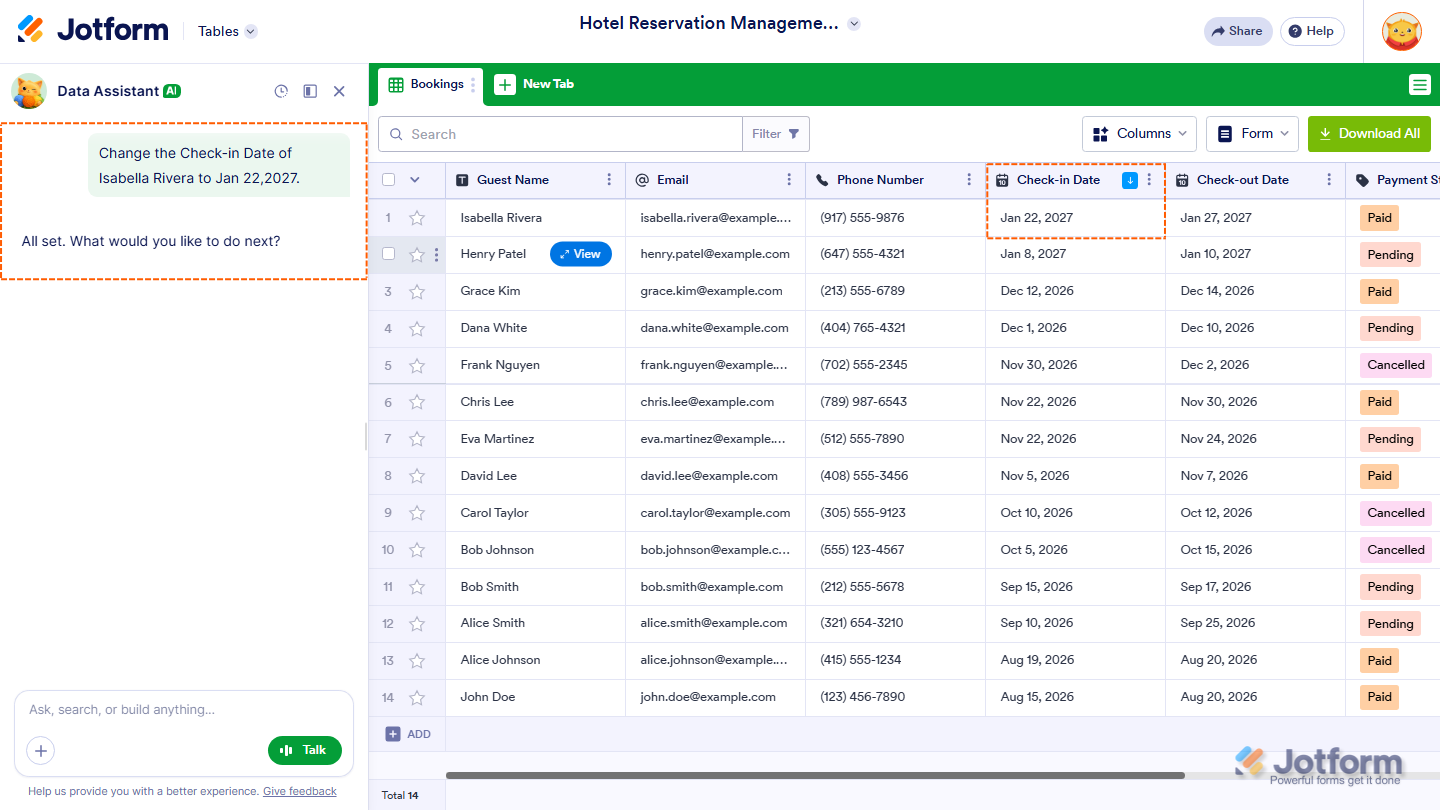Tick the select-all rows checkbox in header
This screenshot has width=1440, height=810.
(388, 180)
